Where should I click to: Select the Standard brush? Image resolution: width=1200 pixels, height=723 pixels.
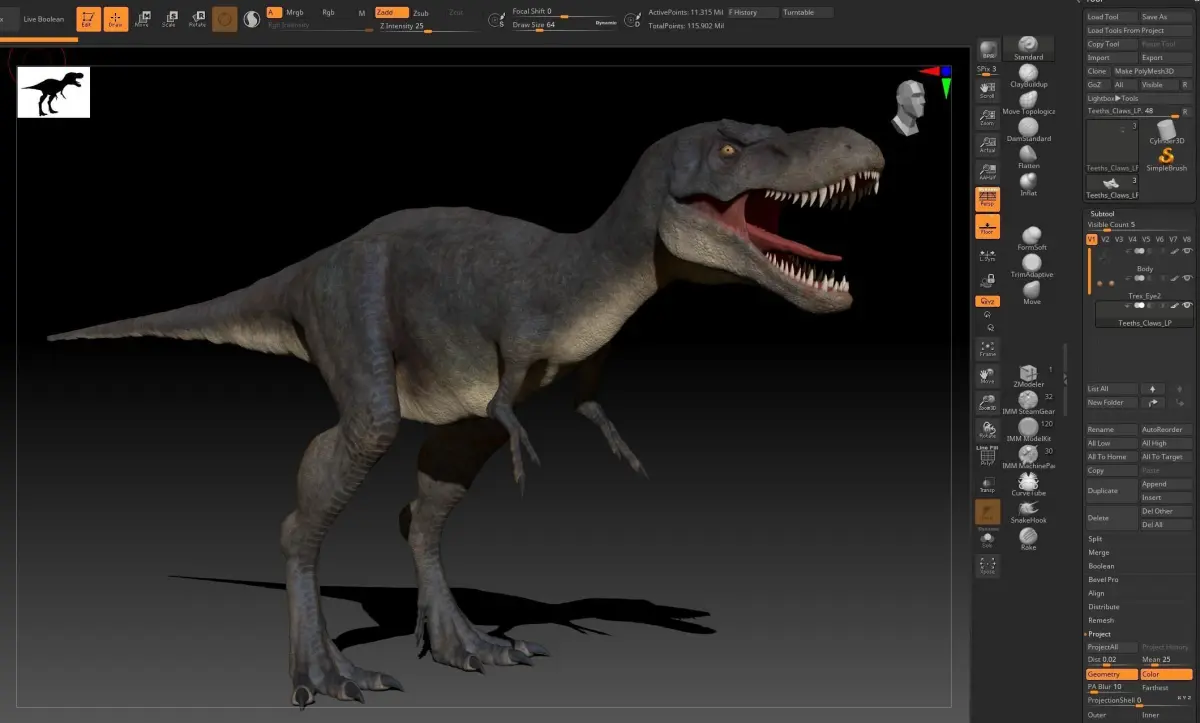[x=1028, y=48]
